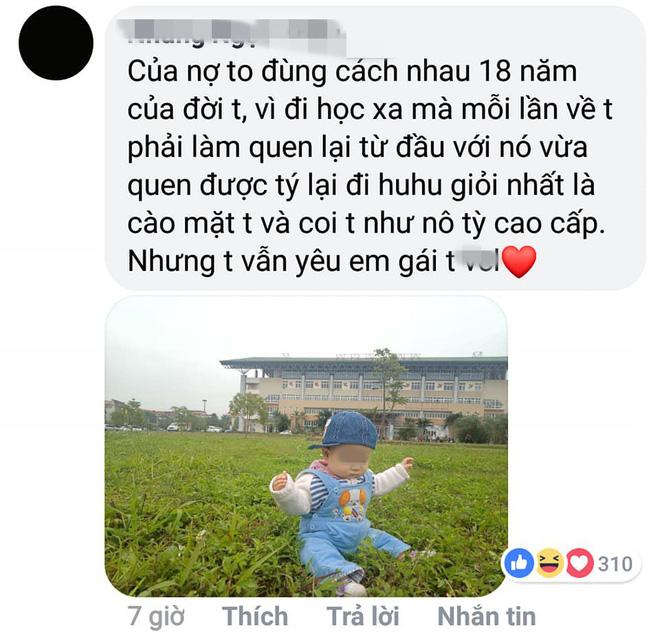Open reactions list showing 310 count
Viewport: 660px width, 644px height.
tap(615, 564)
